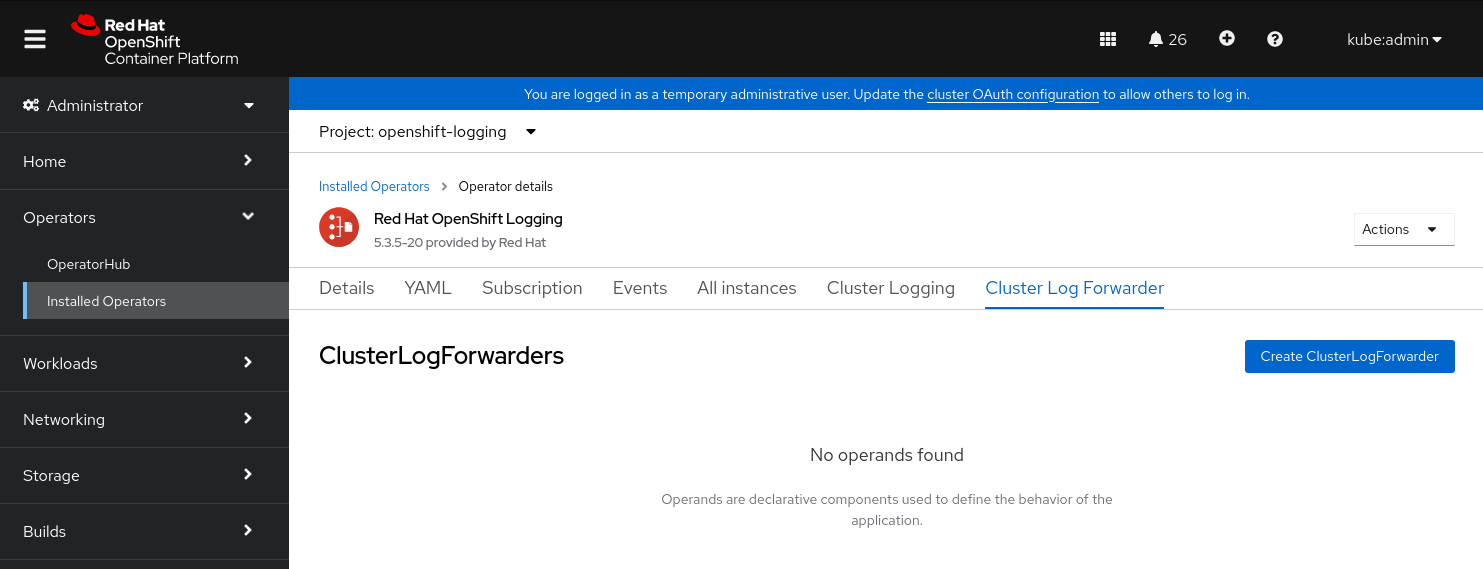This screenshot has width=1483, height=569.
Task: Open the Project openshift-logging selector
Action: pyautogui.click(x=428, y=131)
